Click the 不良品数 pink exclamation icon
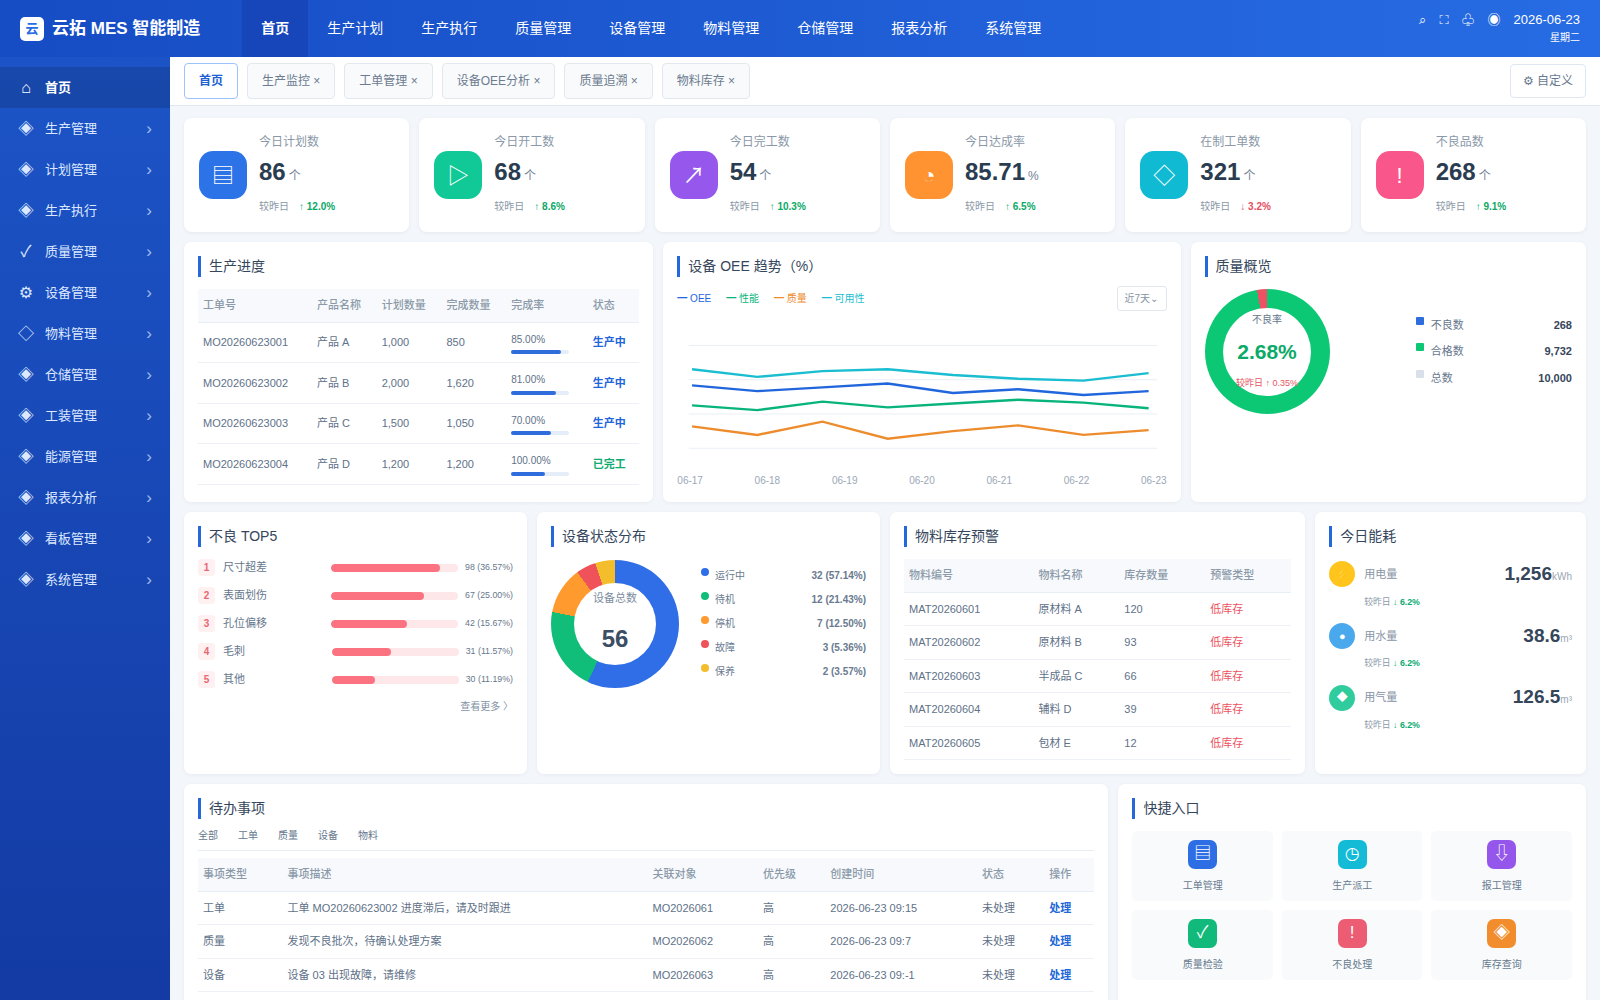 click(1400, 175)
